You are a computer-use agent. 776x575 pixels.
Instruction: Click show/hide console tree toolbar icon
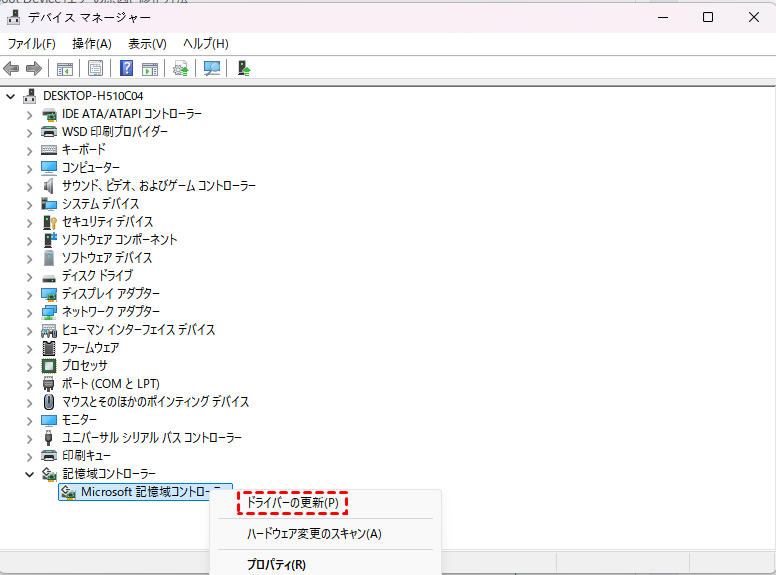(64, 68)
